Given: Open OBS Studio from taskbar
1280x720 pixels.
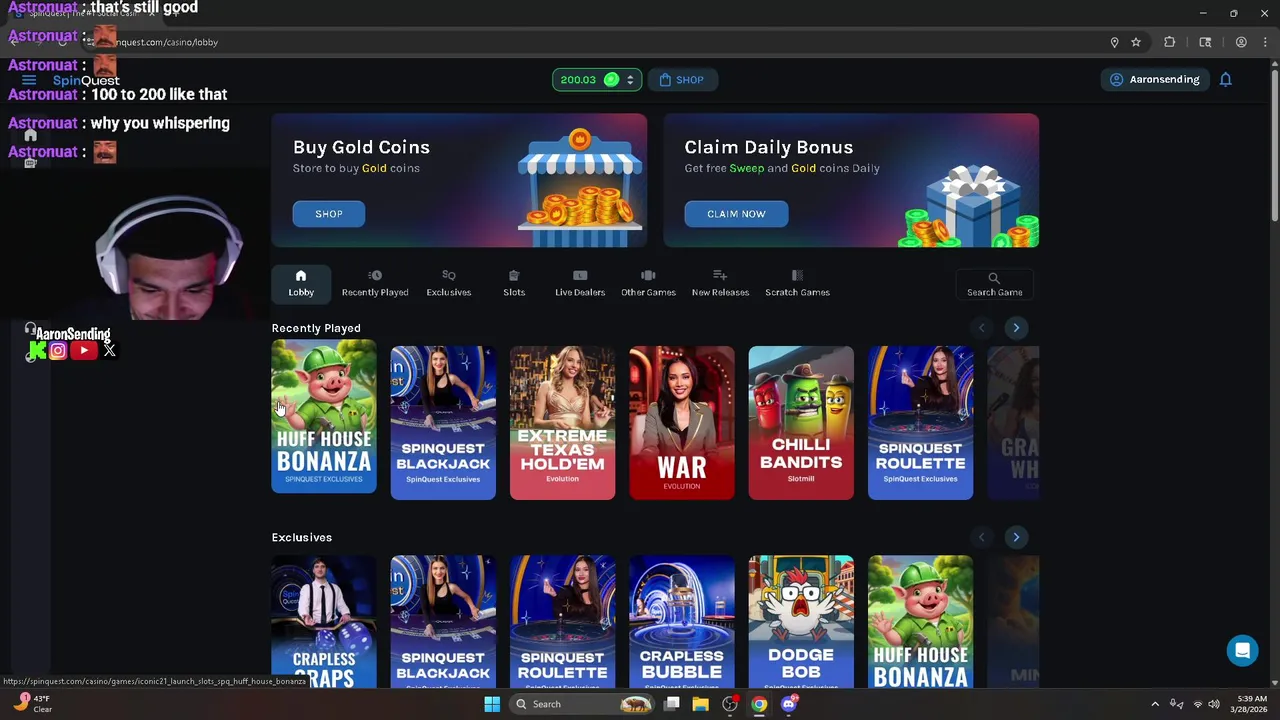Looking at the screenshot, I should tap(730, 704).
